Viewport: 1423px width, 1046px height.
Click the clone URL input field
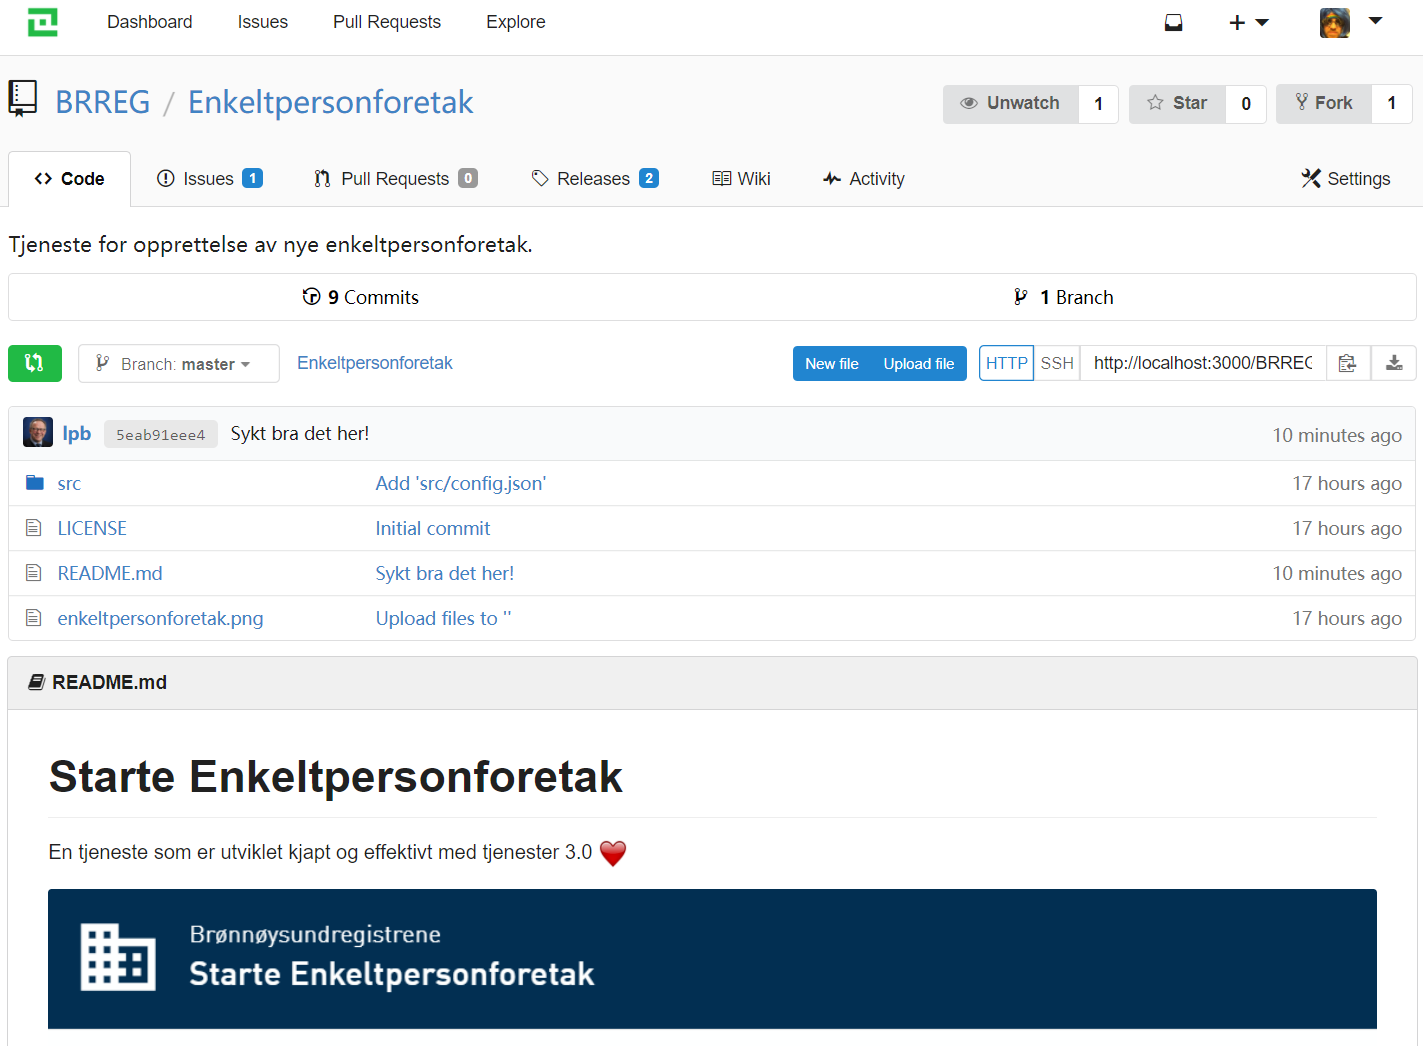click(1203, 363)
